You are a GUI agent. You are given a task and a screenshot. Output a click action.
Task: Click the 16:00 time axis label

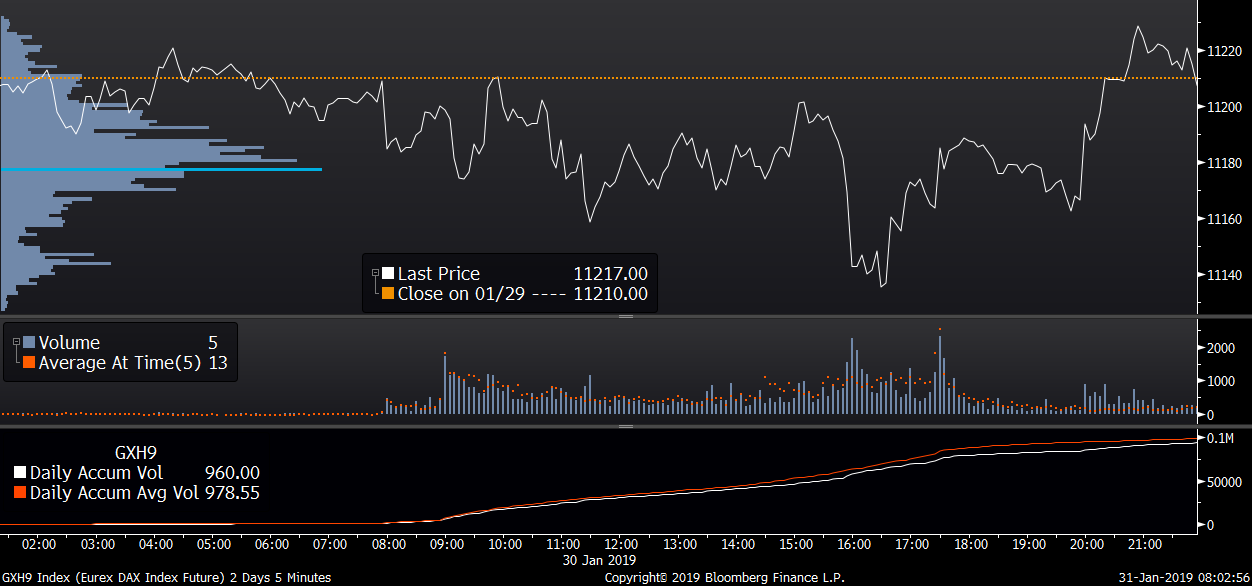854,544
